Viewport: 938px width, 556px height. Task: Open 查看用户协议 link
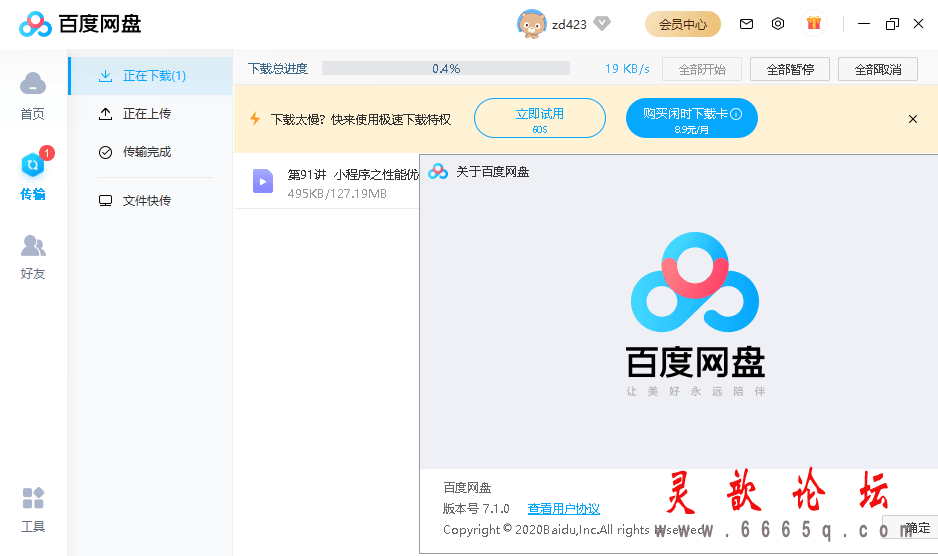coord(564,509)
